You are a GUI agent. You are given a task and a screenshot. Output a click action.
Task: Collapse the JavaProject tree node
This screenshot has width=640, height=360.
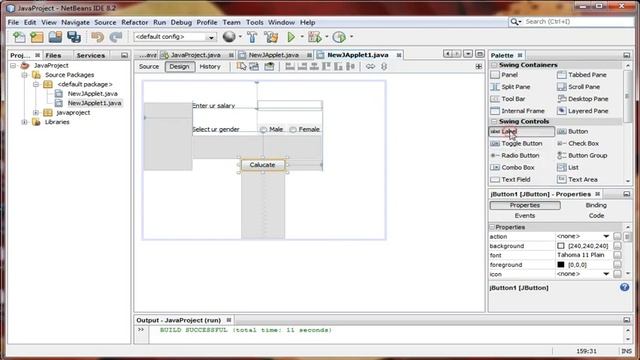pyautogui.click(x=13, y=65)
